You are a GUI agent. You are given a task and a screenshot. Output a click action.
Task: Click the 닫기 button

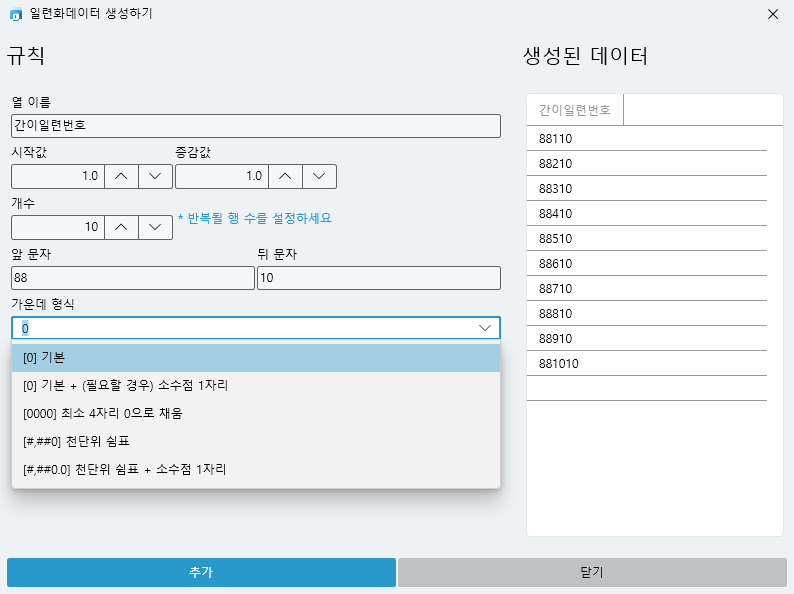[x=592, y=572]
